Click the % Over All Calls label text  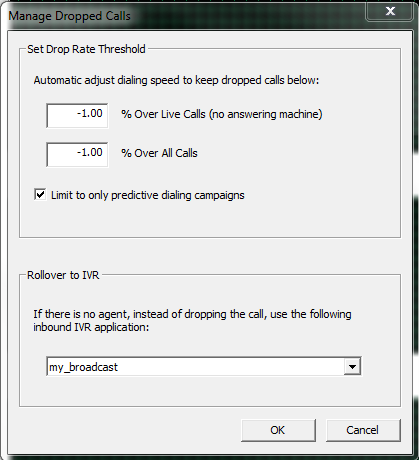point(159,153)
